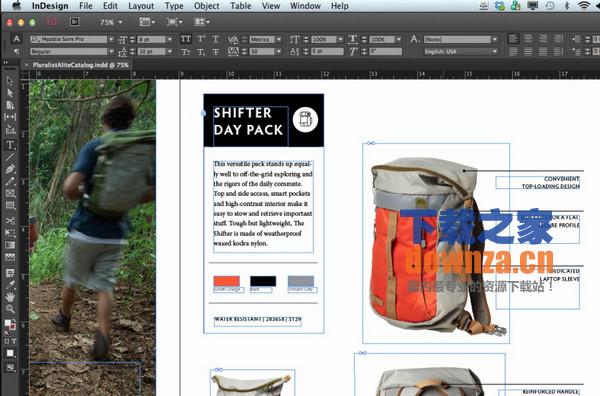The height and width of the screenshot is (396, 600).
Task: Select the Rectangle tool
Action: (x=10, y=205)
